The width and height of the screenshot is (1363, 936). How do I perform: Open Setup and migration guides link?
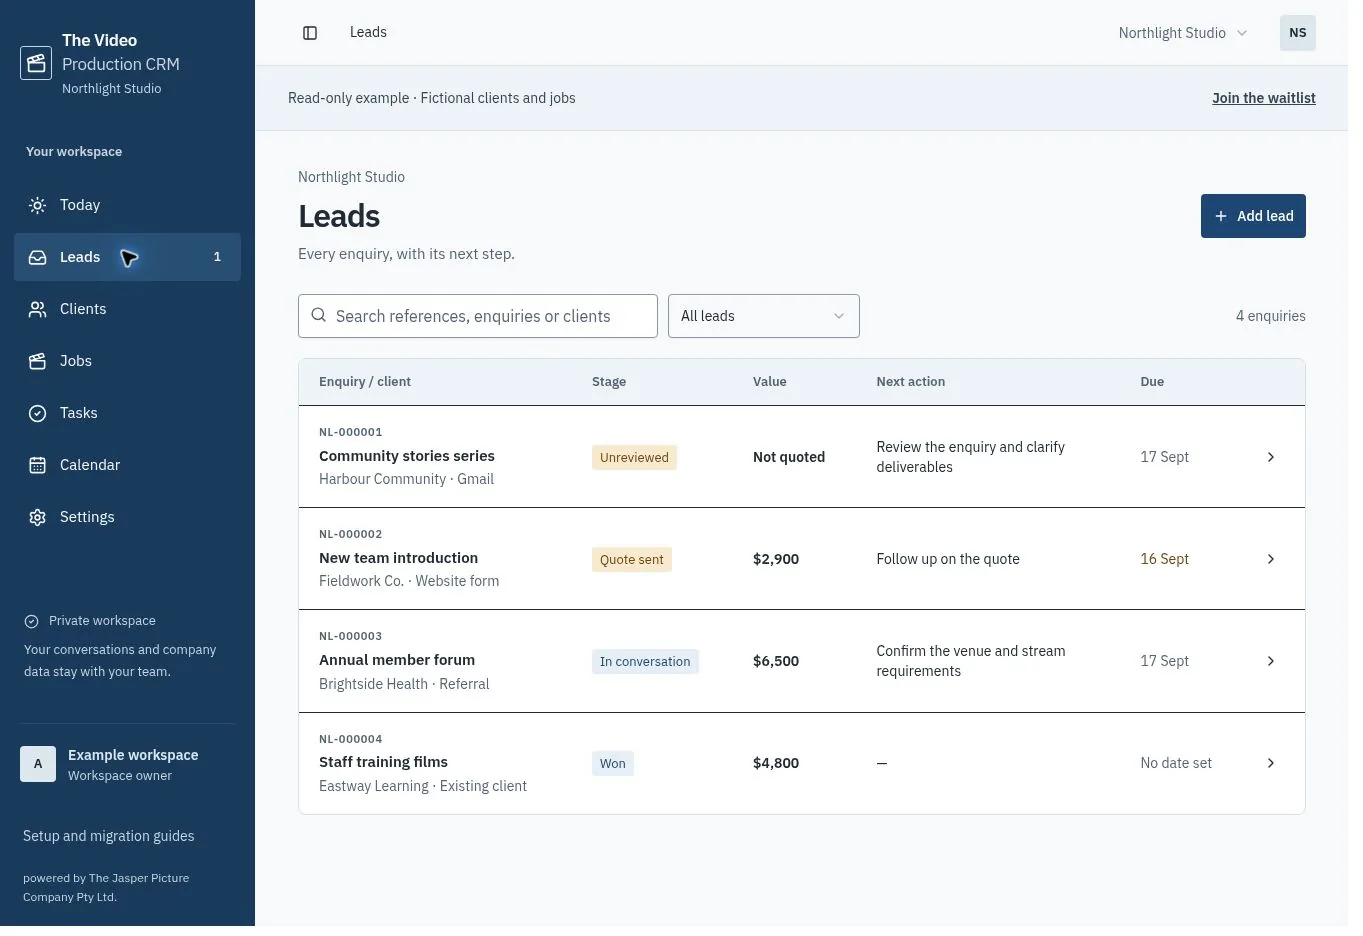[109, 836]
